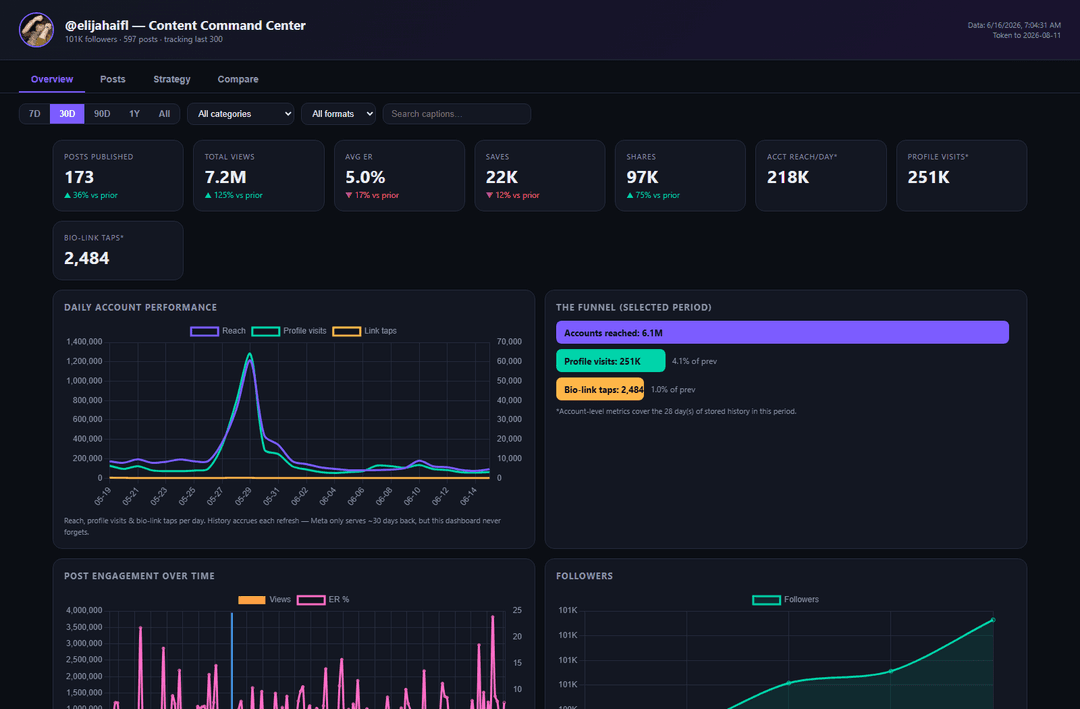Choose the 90D time range
Image resolution: width=1080 pixels, height=709 pixels.
[102, 114]
